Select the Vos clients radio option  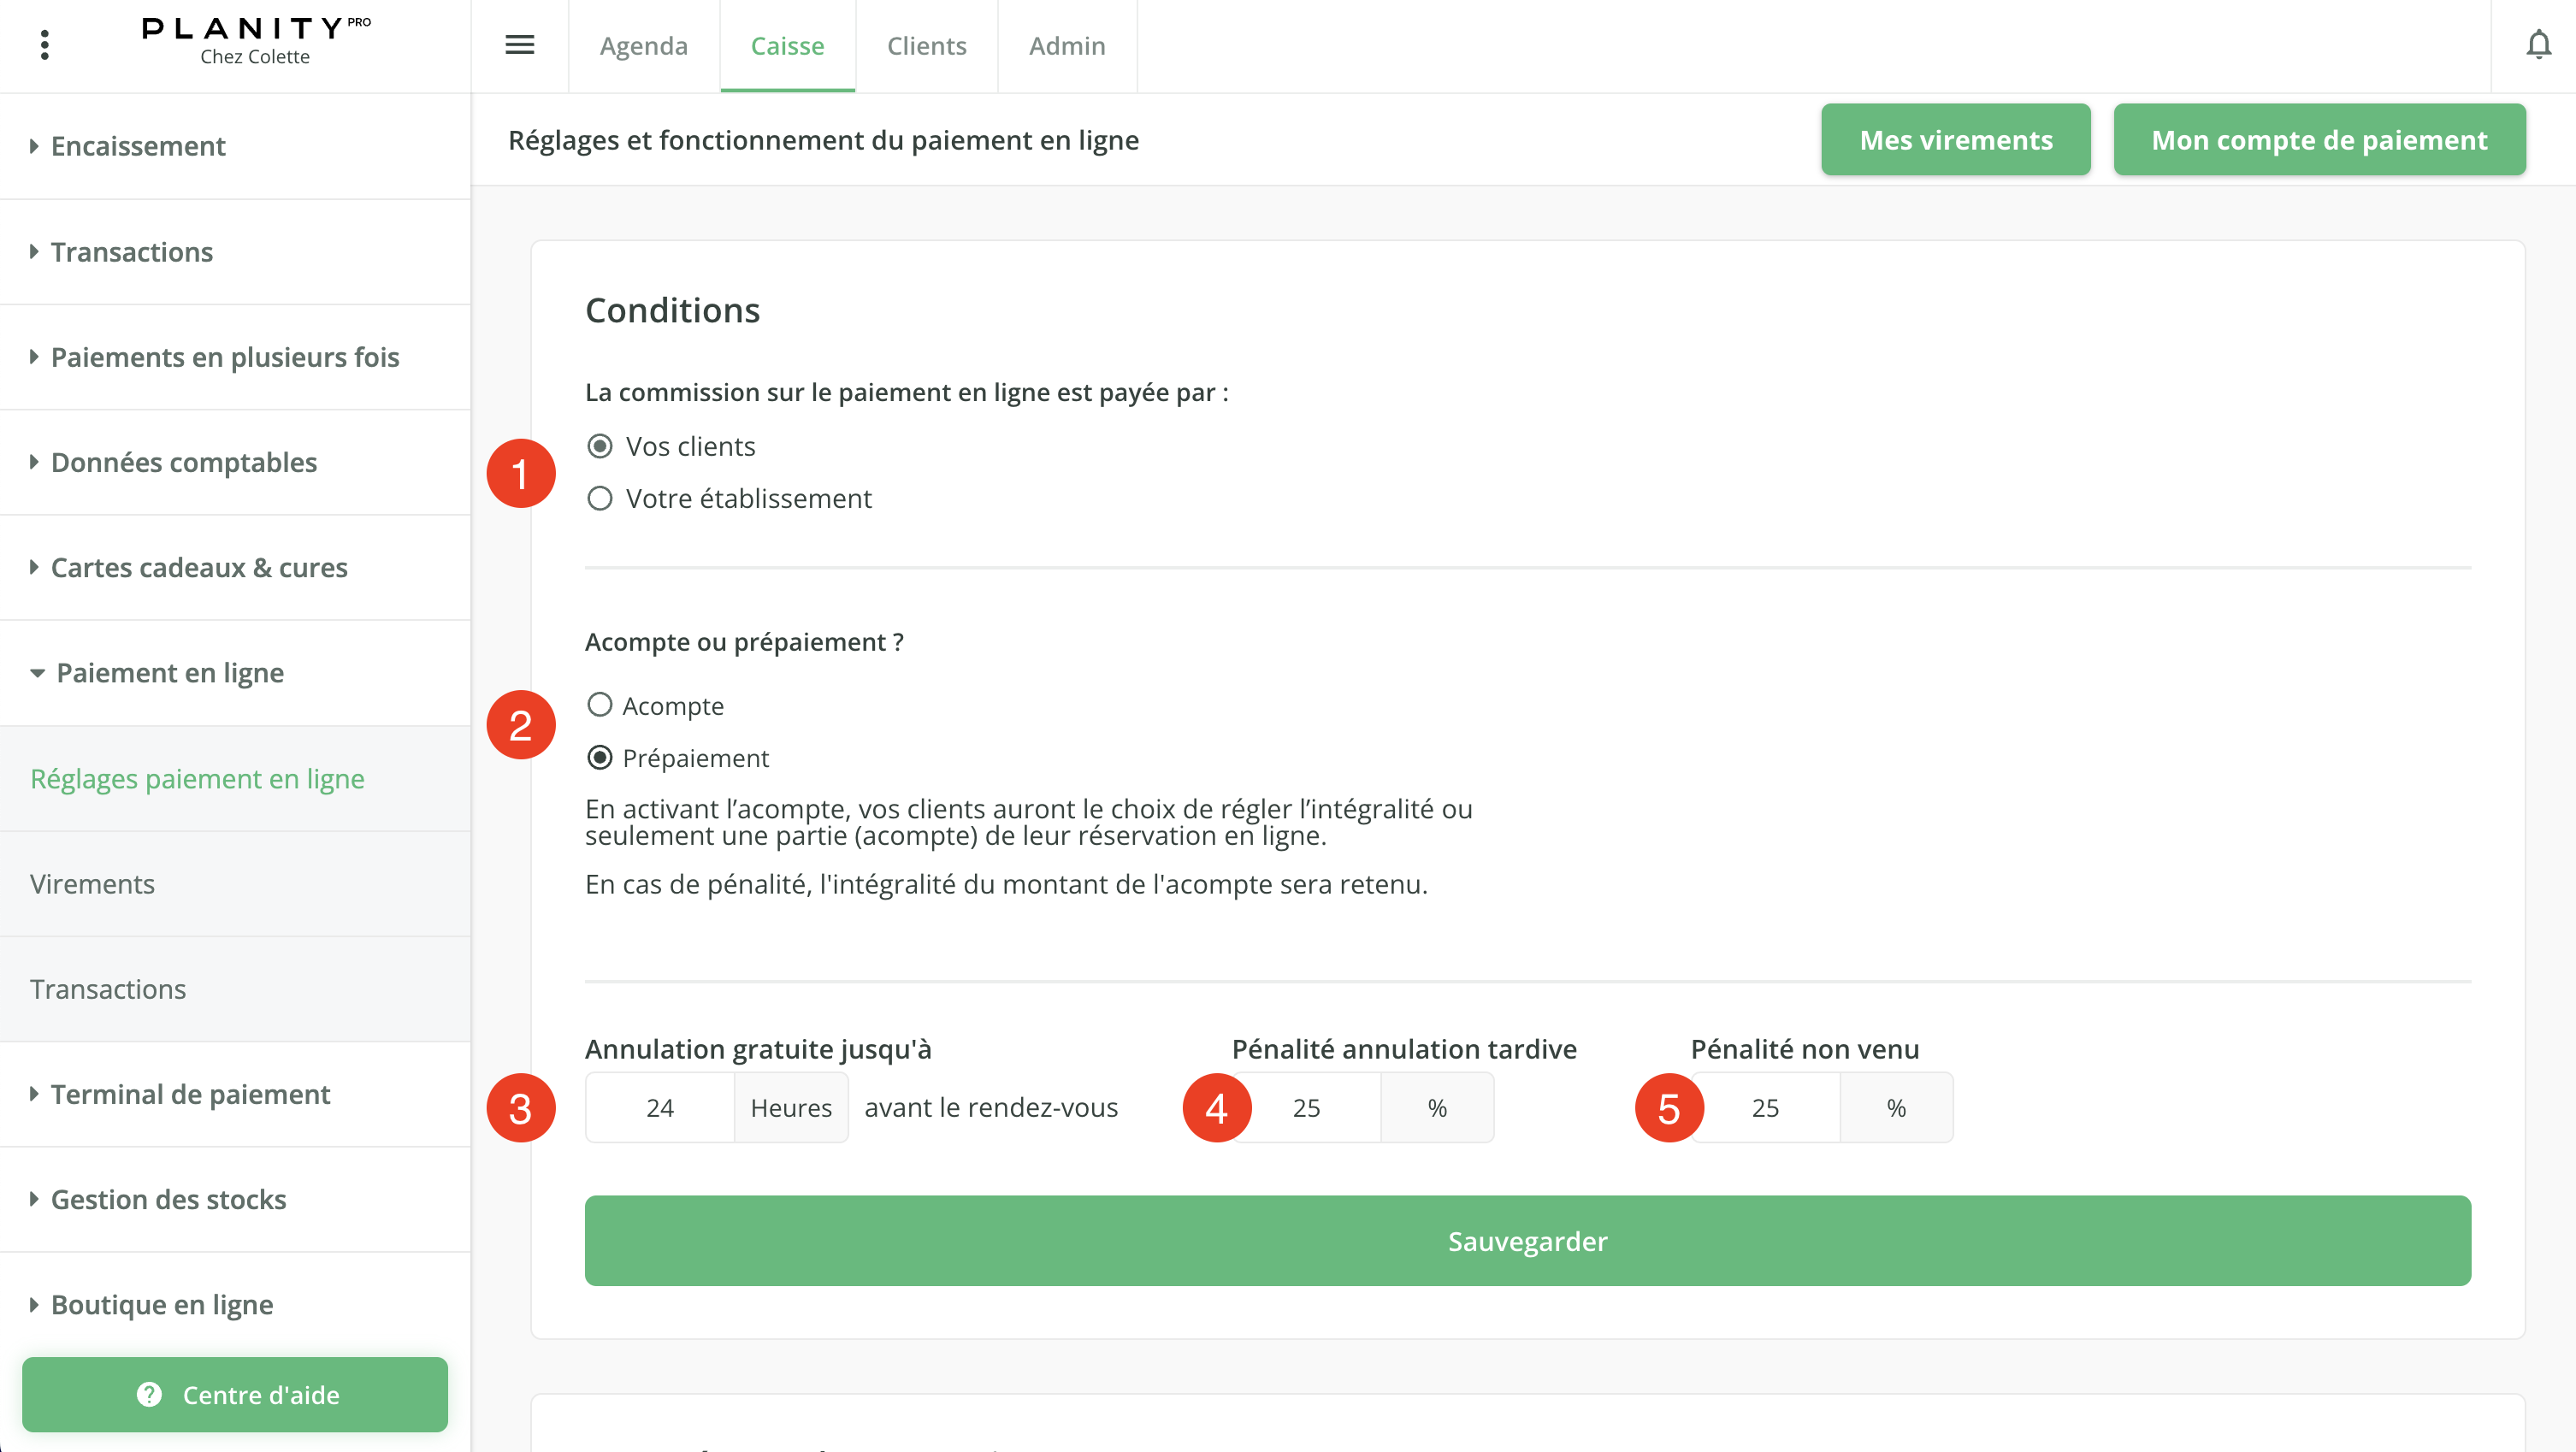(x=600, y=446)
